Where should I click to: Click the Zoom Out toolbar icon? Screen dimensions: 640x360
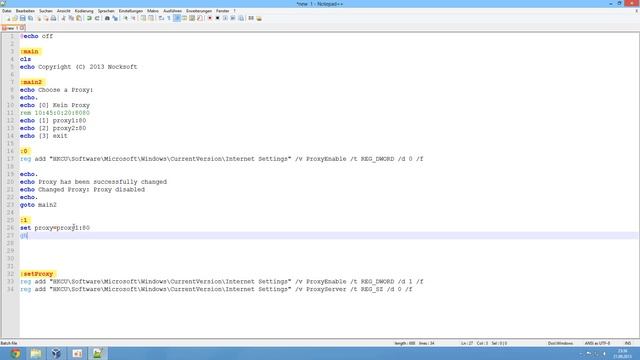pyautogui.click(x=133, y=18)
